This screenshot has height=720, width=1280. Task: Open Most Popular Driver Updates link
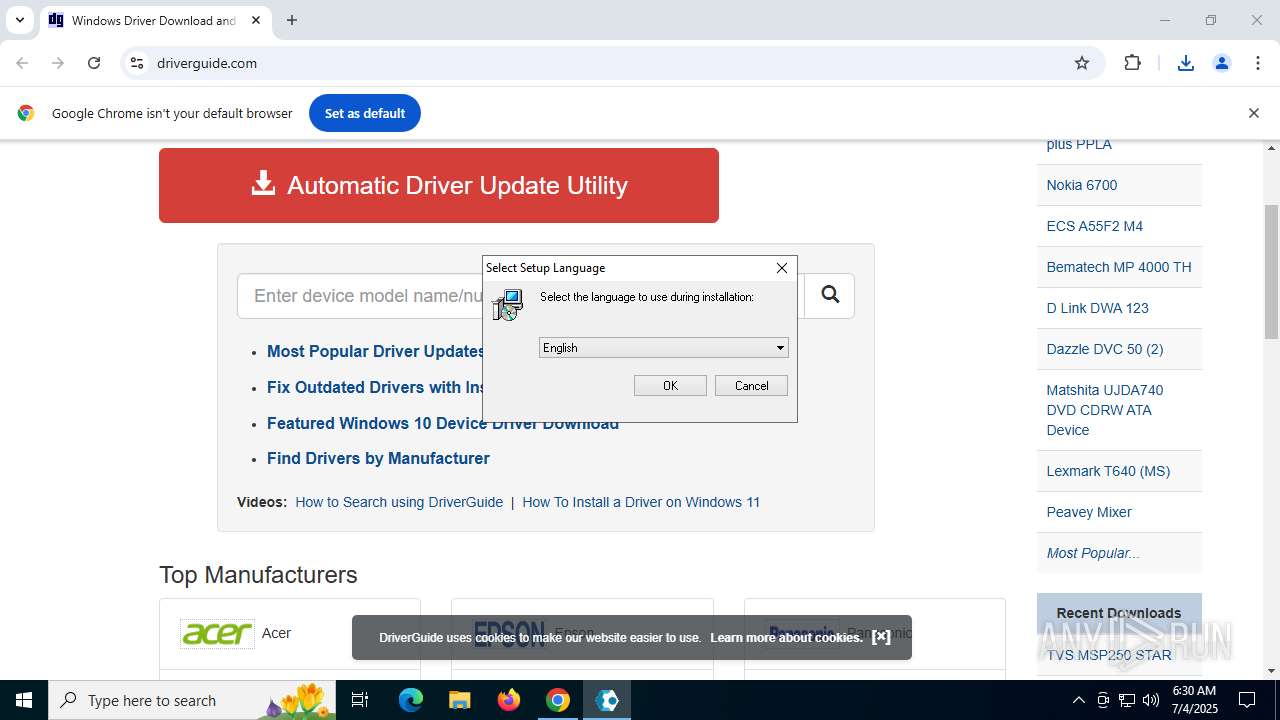tap(376, 352)
